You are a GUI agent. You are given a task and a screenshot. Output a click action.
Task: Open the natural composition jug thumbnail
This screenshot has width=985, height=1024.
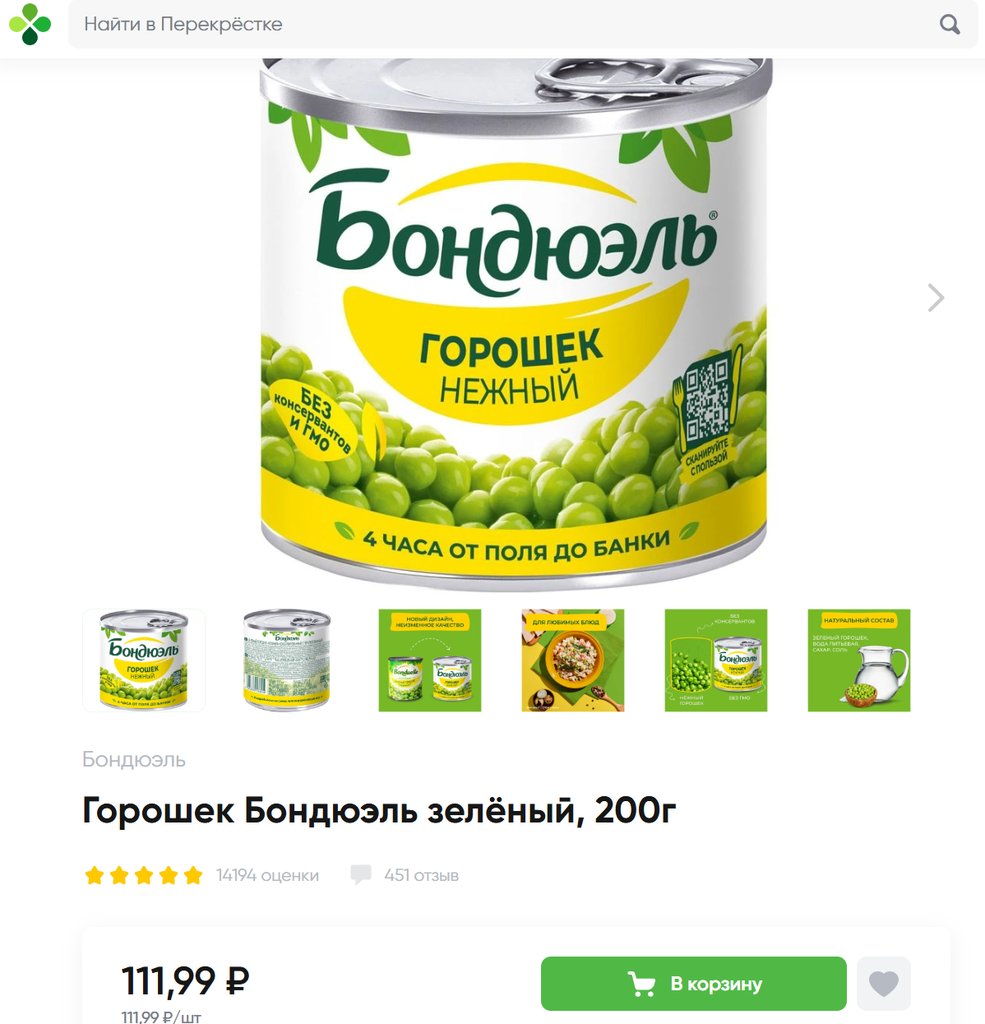point(859,660)
